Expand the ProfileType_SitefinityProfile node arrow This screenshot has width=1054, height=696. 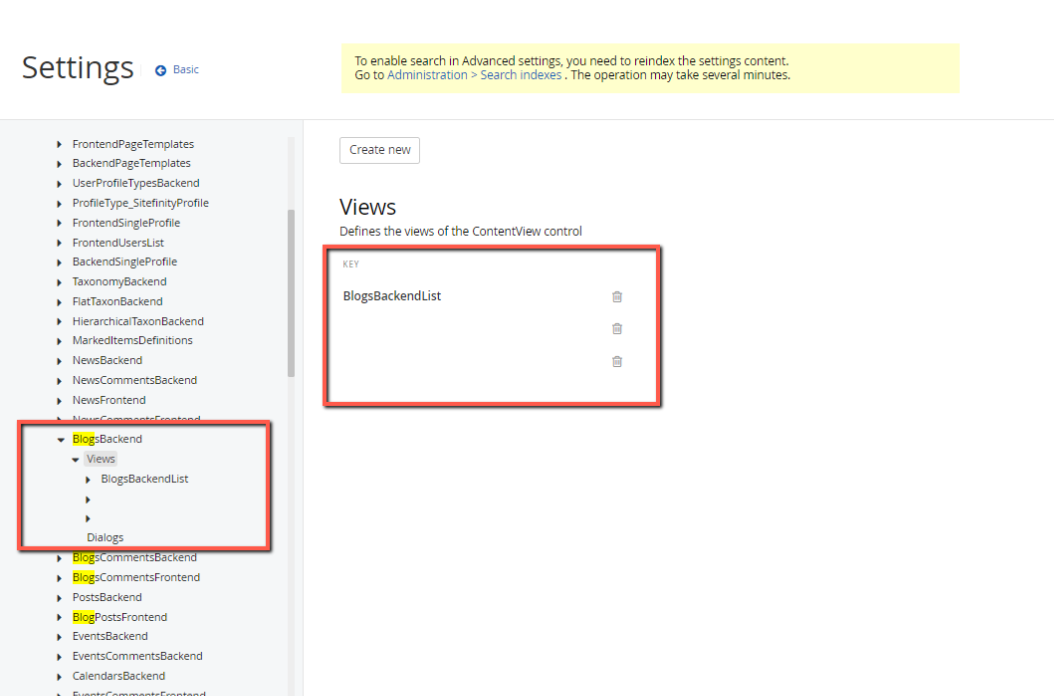(59, 203)
